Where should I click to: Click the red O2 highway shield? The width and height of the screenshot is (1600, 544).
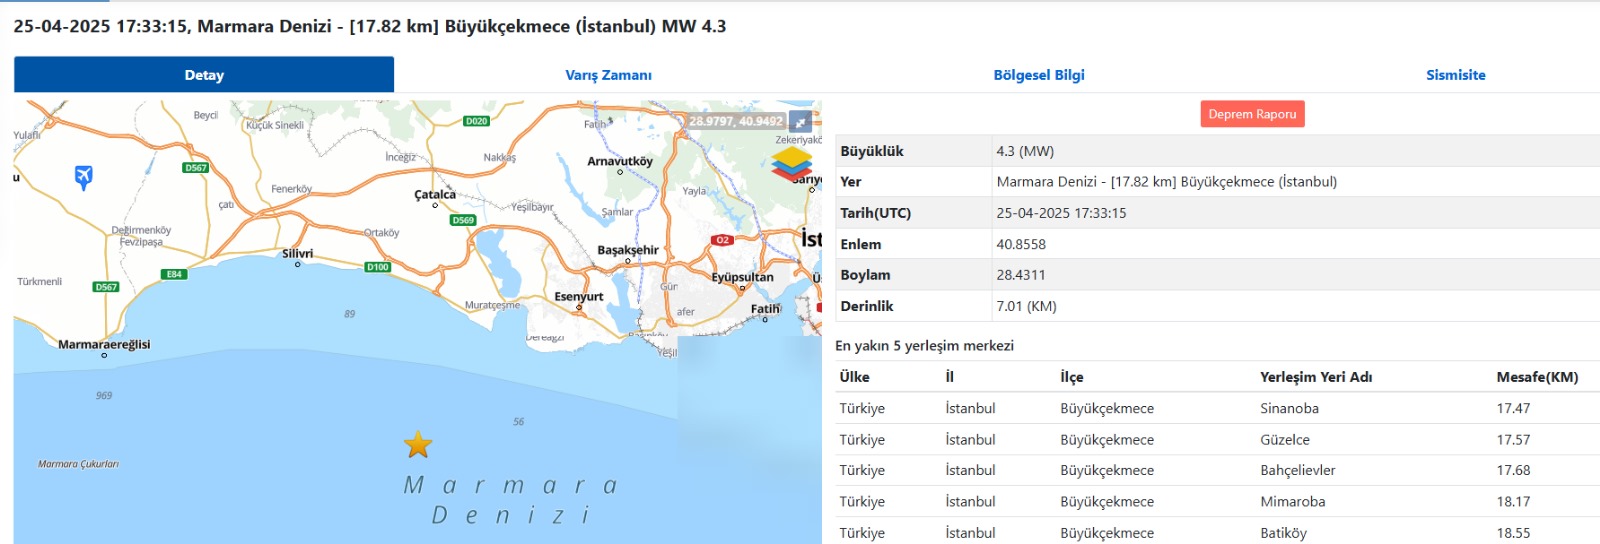[722, 240]
